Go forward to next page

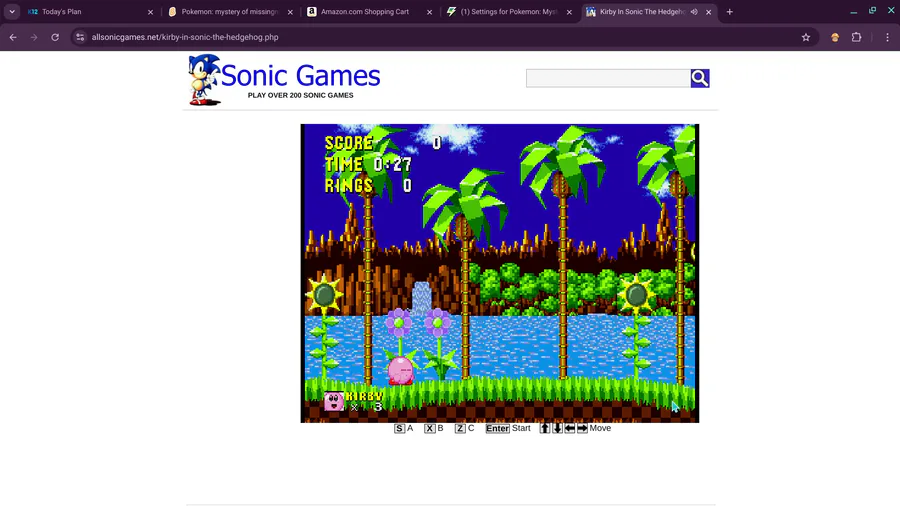[34, 37]
